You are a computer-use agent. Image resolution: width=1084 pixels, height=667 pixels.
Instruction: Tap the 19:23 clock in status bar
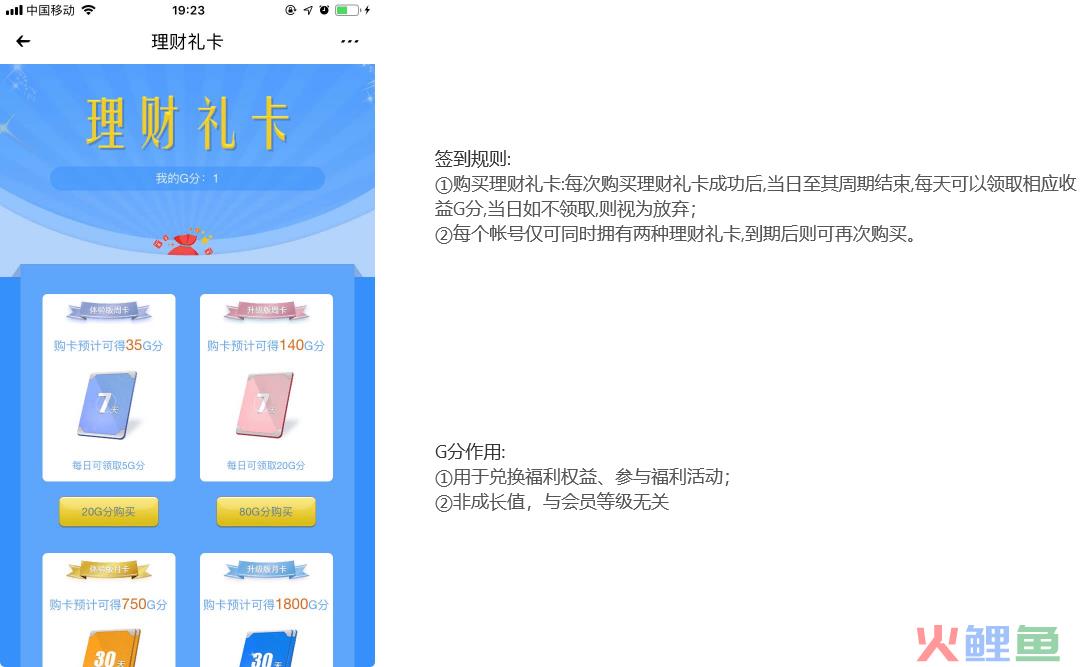point(188,10)
